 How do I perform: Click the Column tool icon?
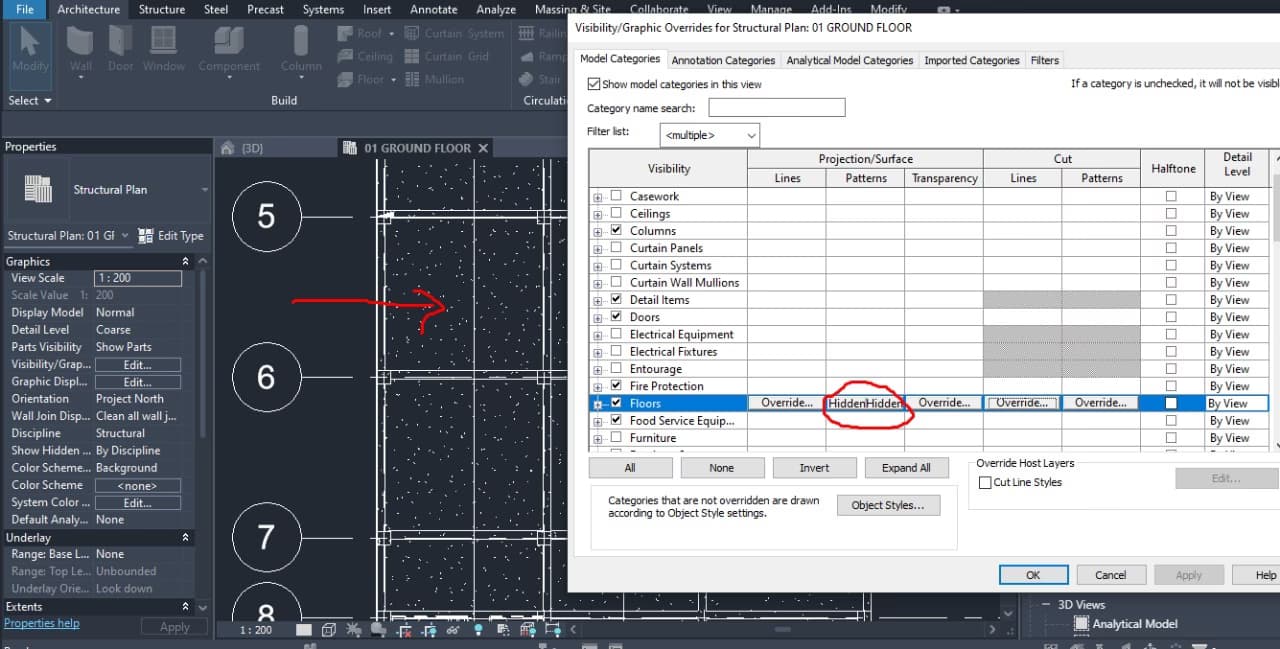[x=300, y=50]
